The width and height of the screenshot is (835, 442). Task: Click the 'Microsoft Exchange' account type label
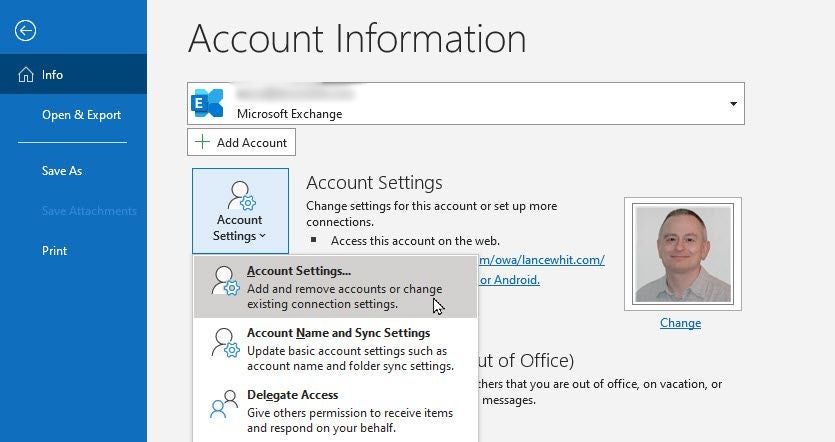290,114
